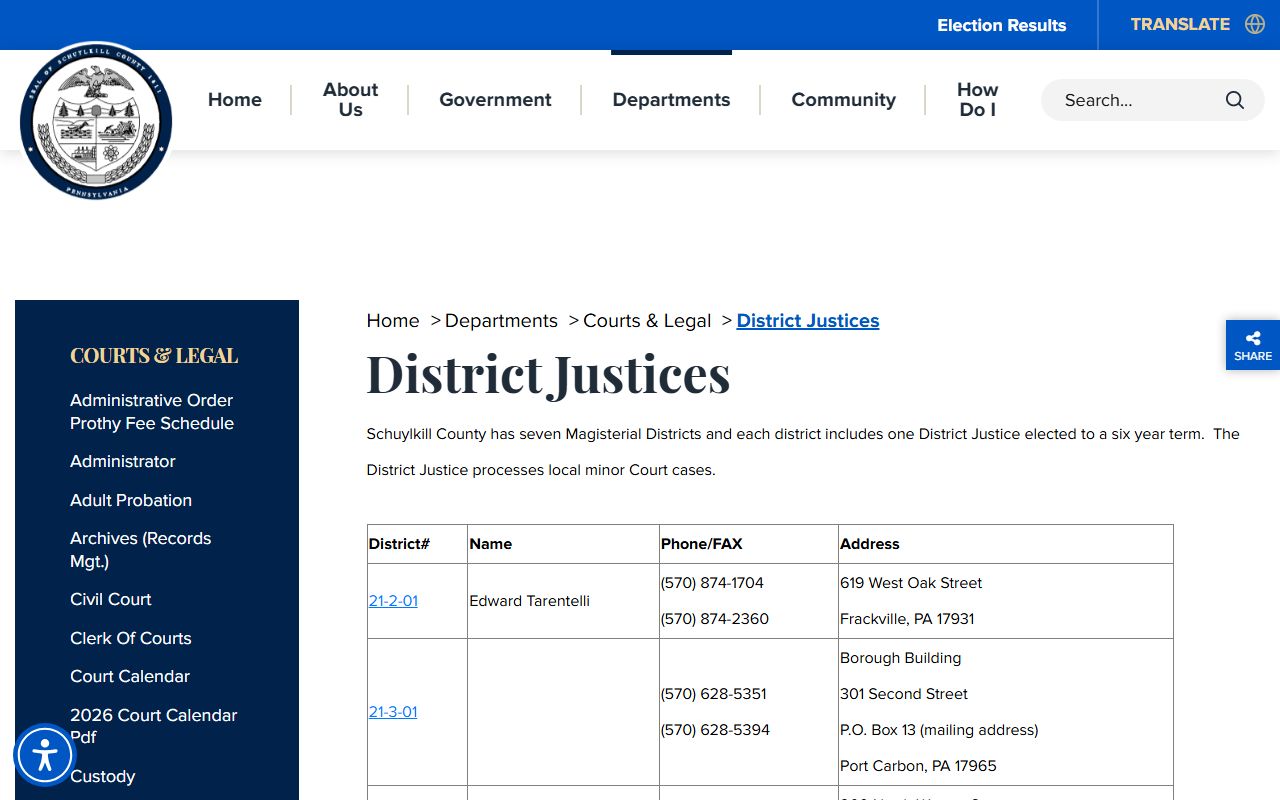
Task: Click Port Carbon, PA 17965 text
Action: pyautogui.click(x=918, y=766)
